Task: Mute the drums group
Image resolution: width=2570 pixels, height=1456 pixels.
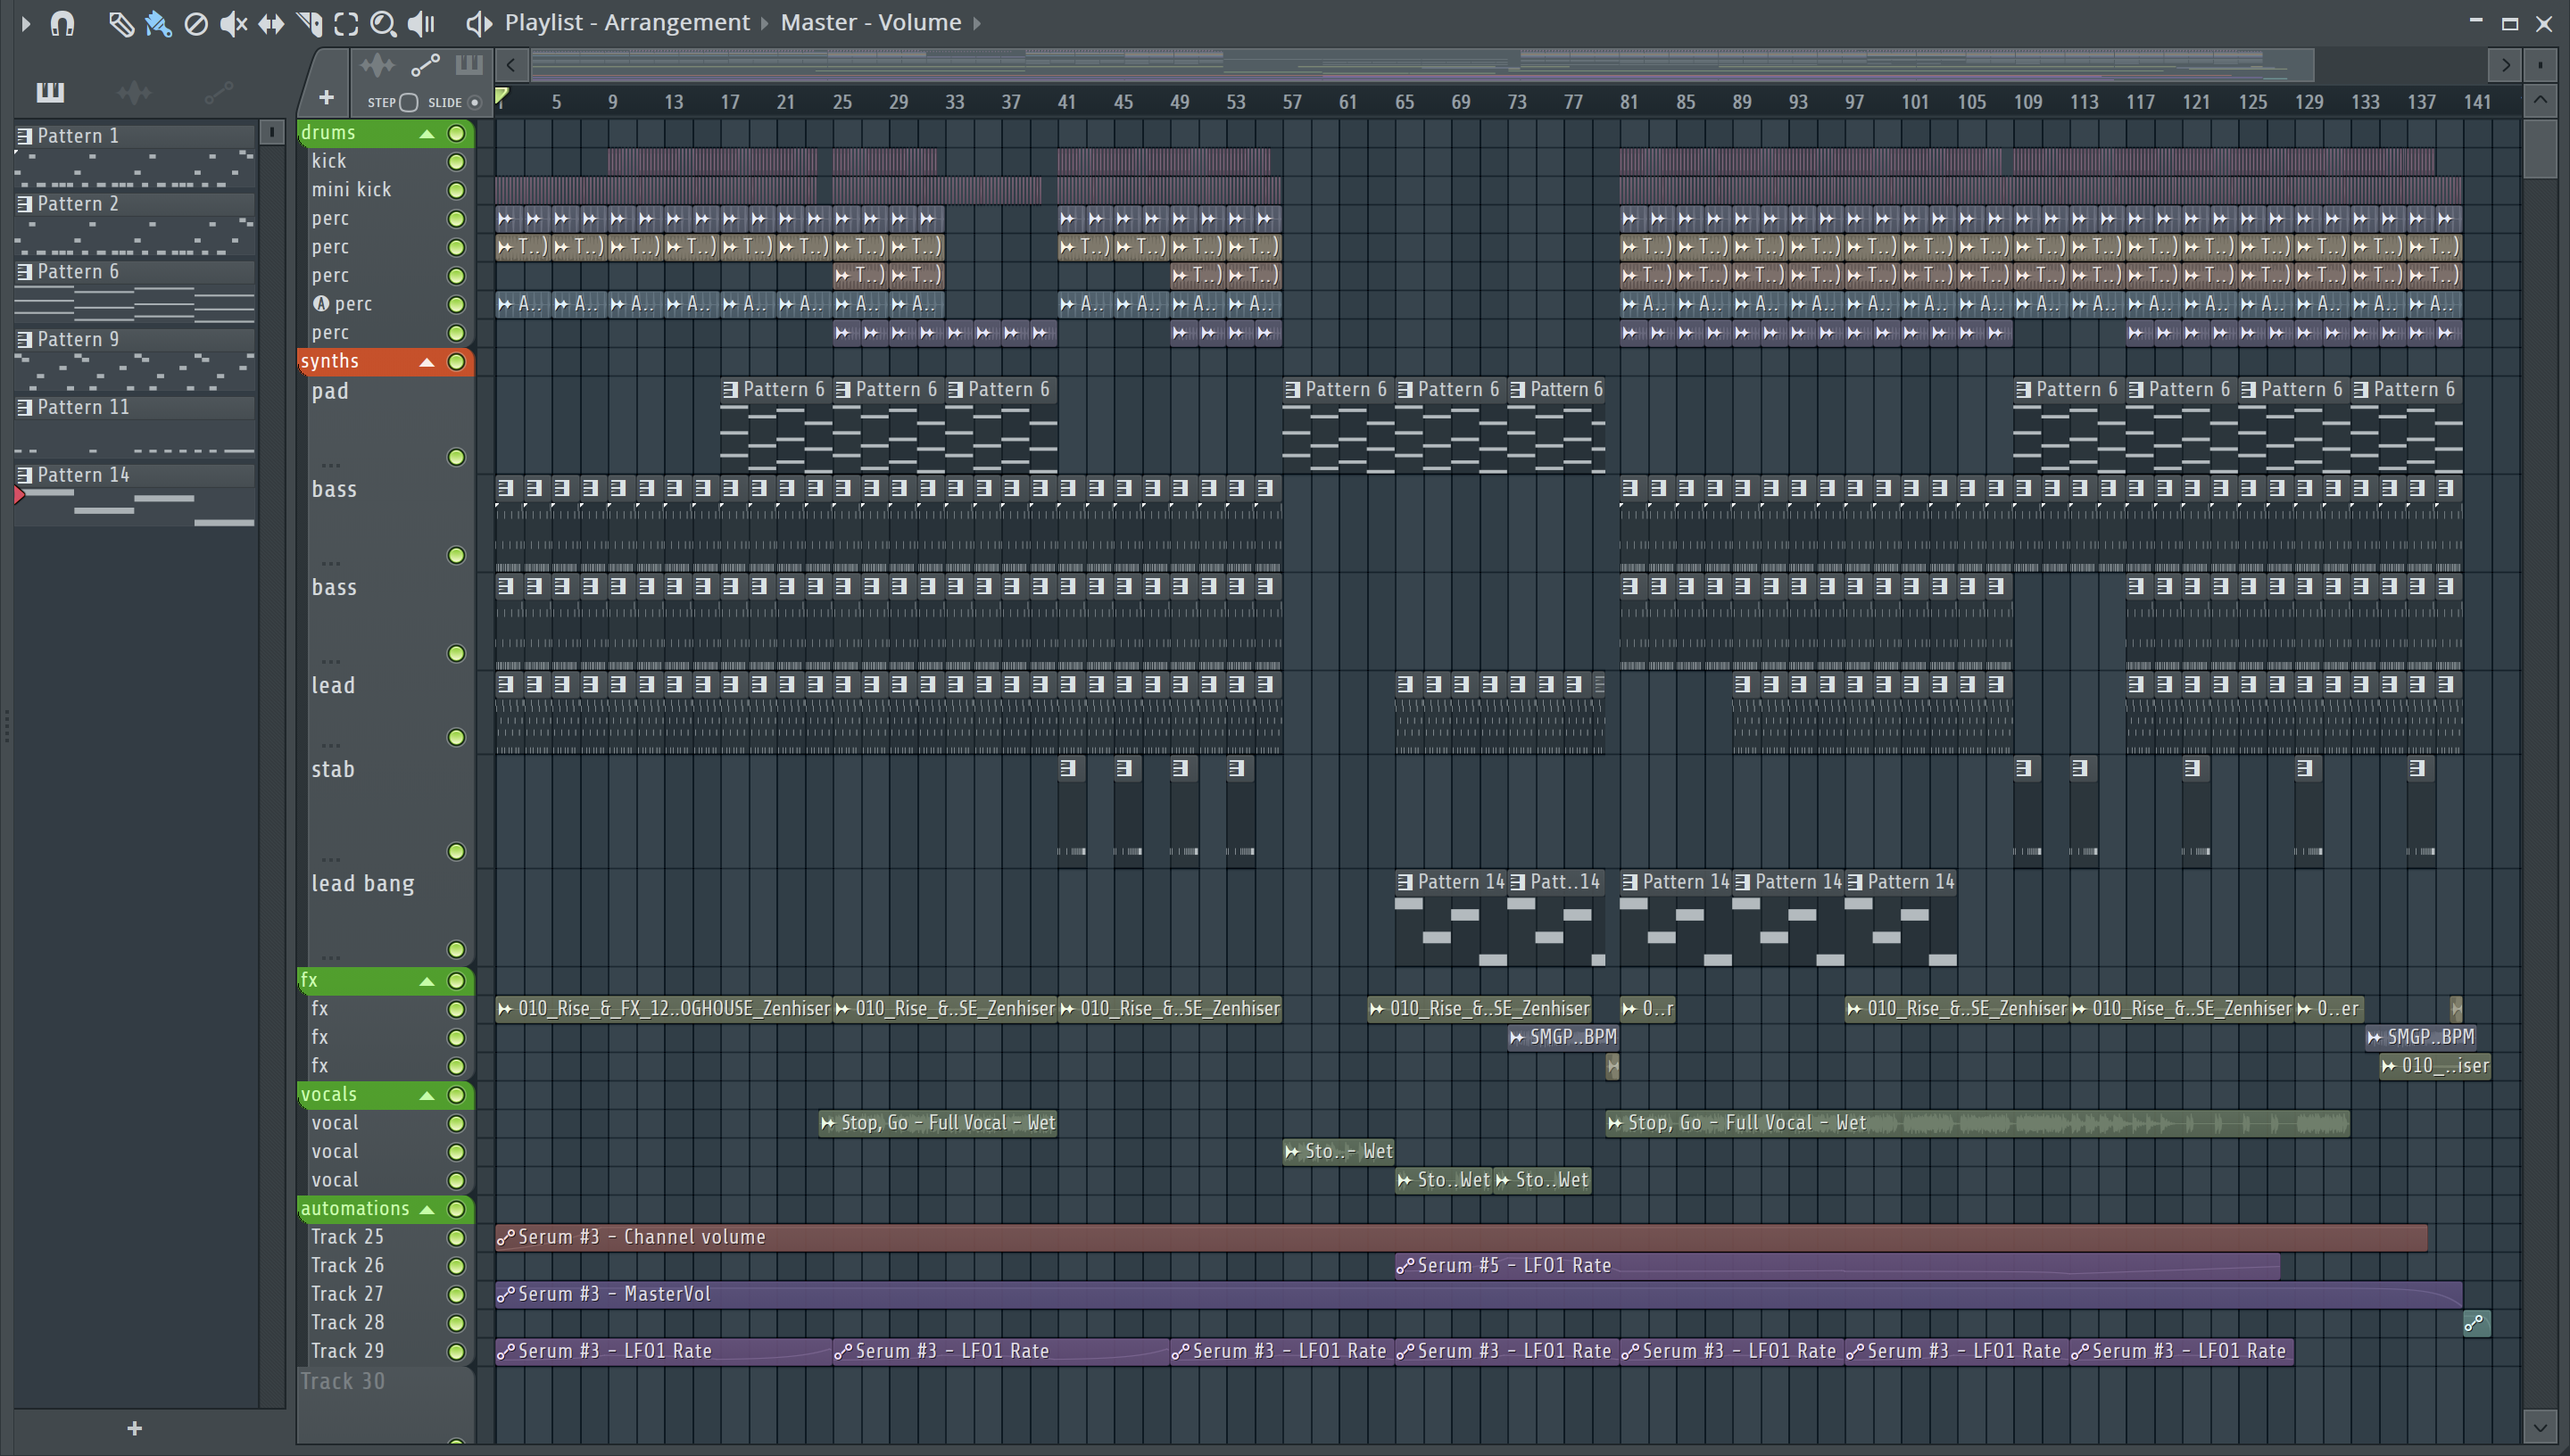Action: tap(456, 133)
